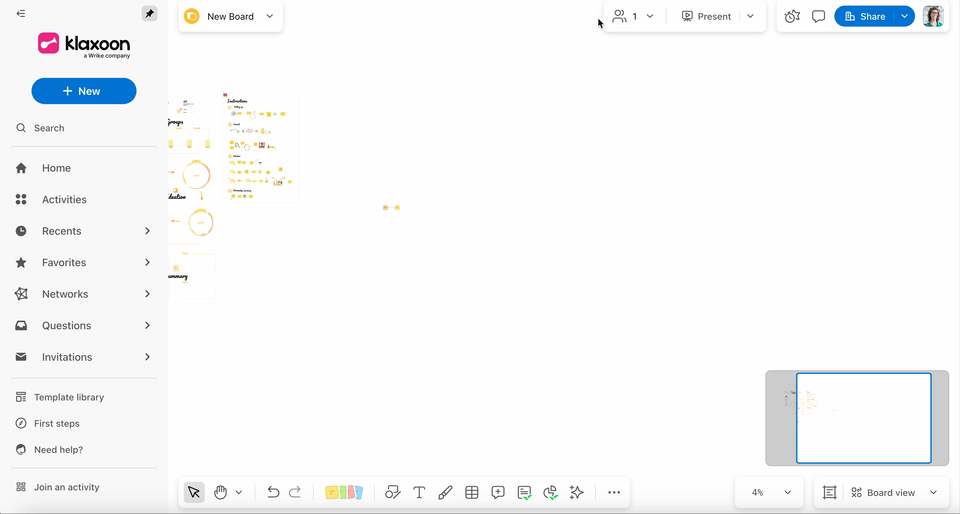Click the Networks polygon icon
960x514 pixels.
(x=21, y=294)
